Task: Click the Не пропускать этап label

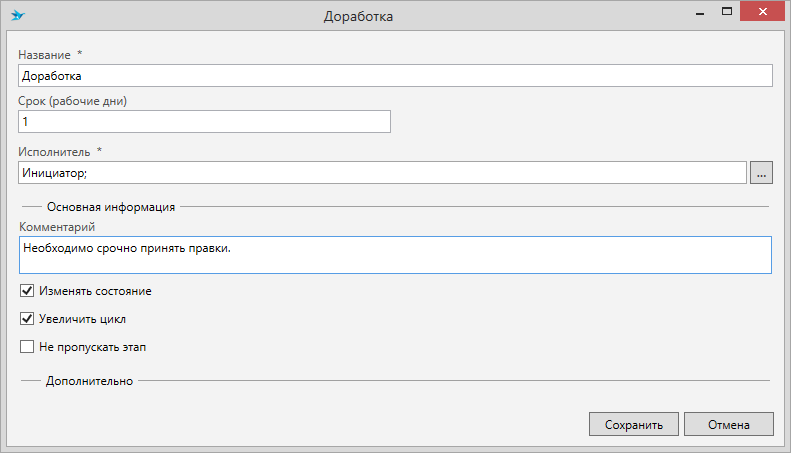Action: pyautogui.click(x=92, y=347)
